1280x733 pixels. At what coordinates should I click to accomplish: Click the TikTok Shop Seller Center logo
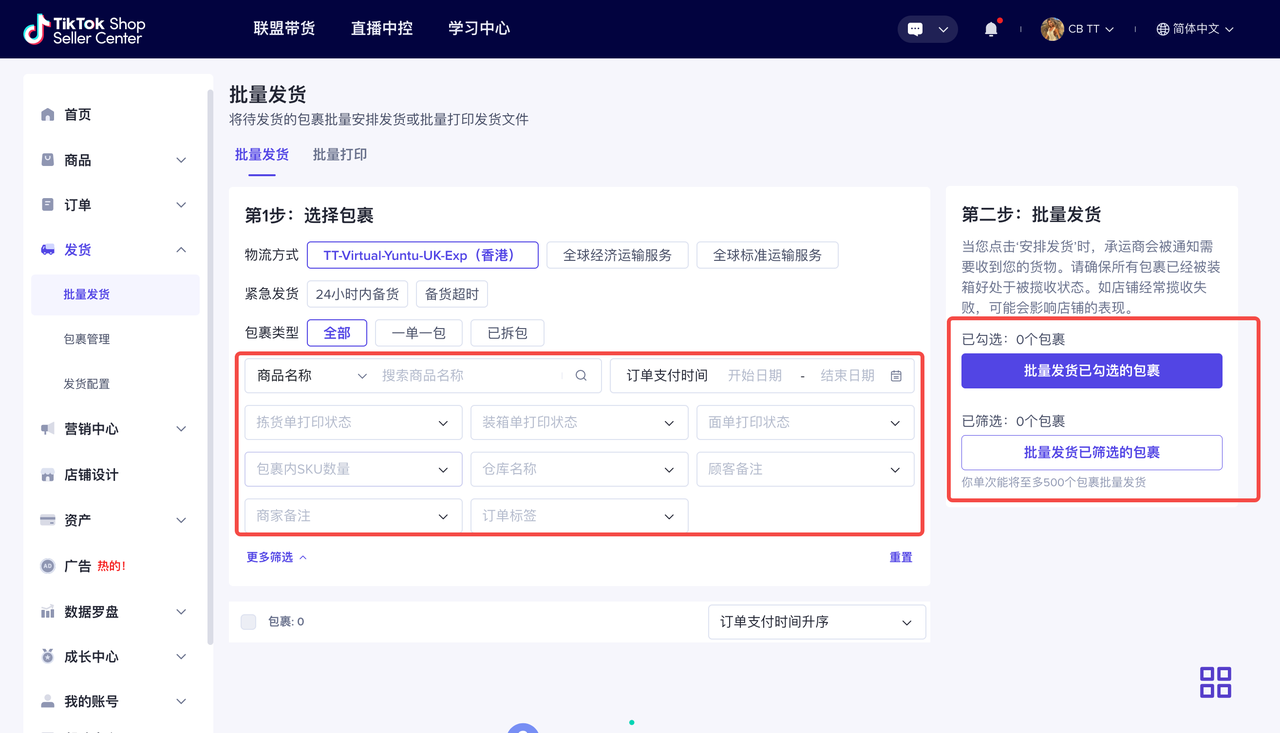pyautogui.click(x=85, y=29)
